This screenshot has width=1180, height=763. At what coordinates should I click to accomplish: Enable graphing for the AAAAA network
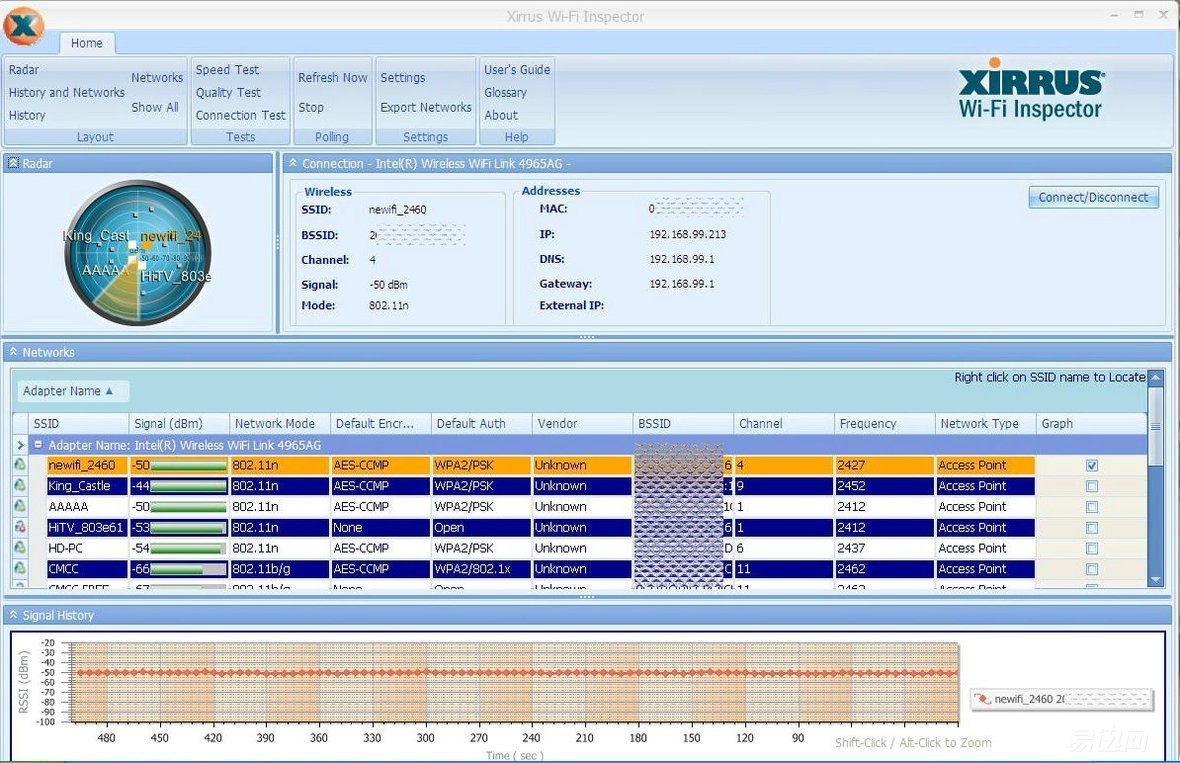click(1092, 507)
